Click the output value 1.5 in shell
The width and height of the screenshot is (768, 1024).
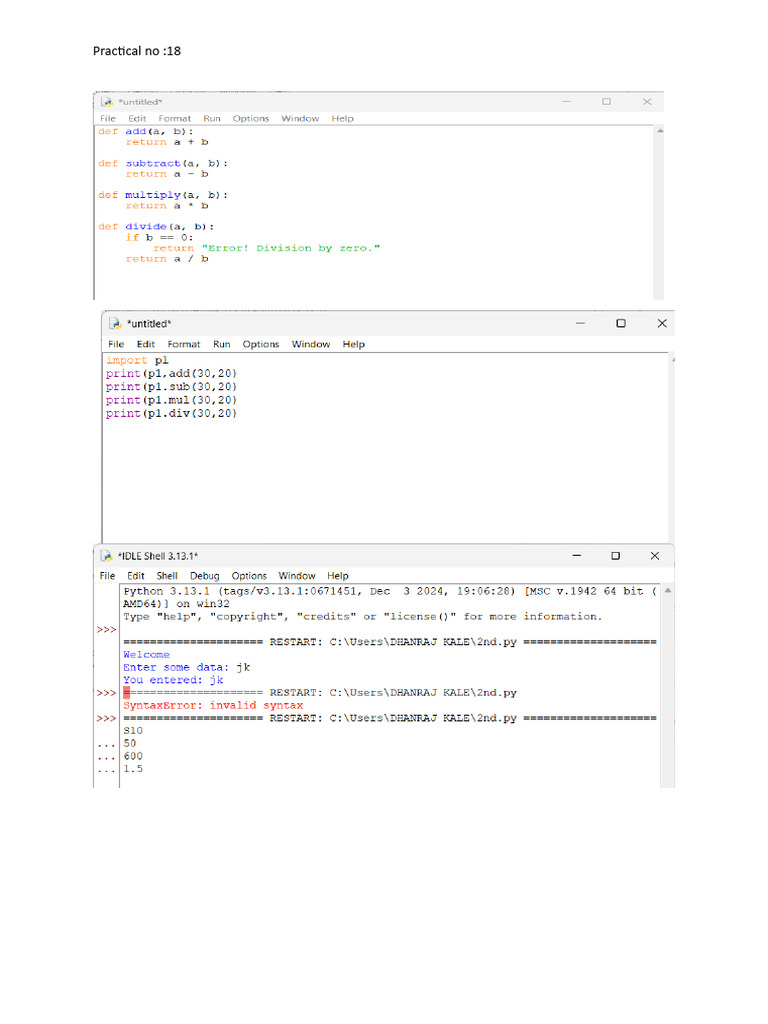point(133,769)
